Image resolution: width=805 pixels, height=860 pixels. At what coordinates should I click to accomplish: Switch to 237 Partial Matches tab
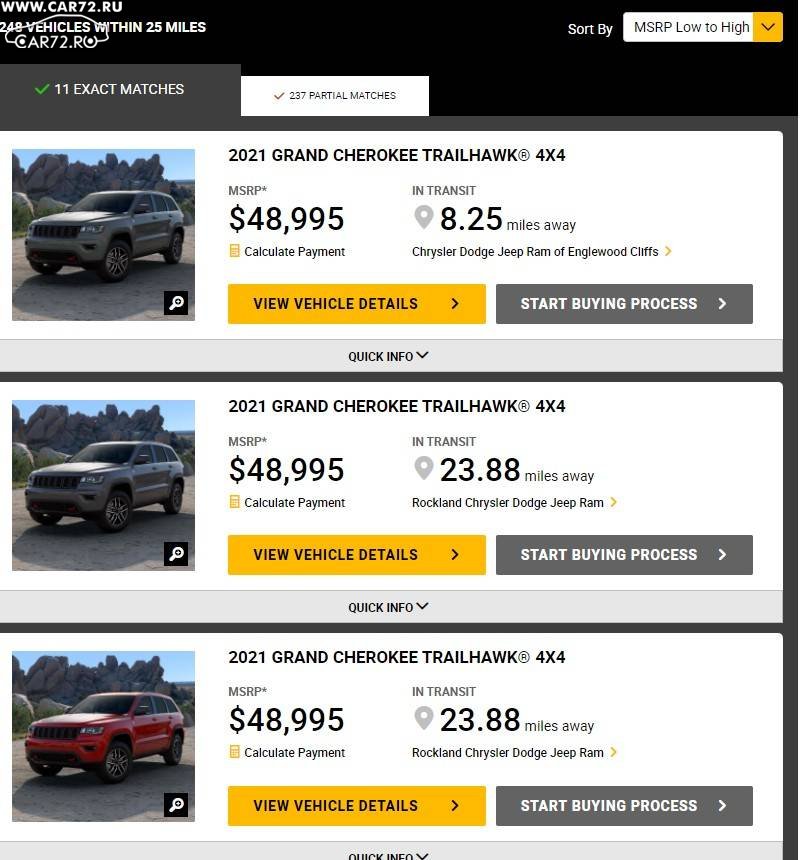tap(335, 96)
